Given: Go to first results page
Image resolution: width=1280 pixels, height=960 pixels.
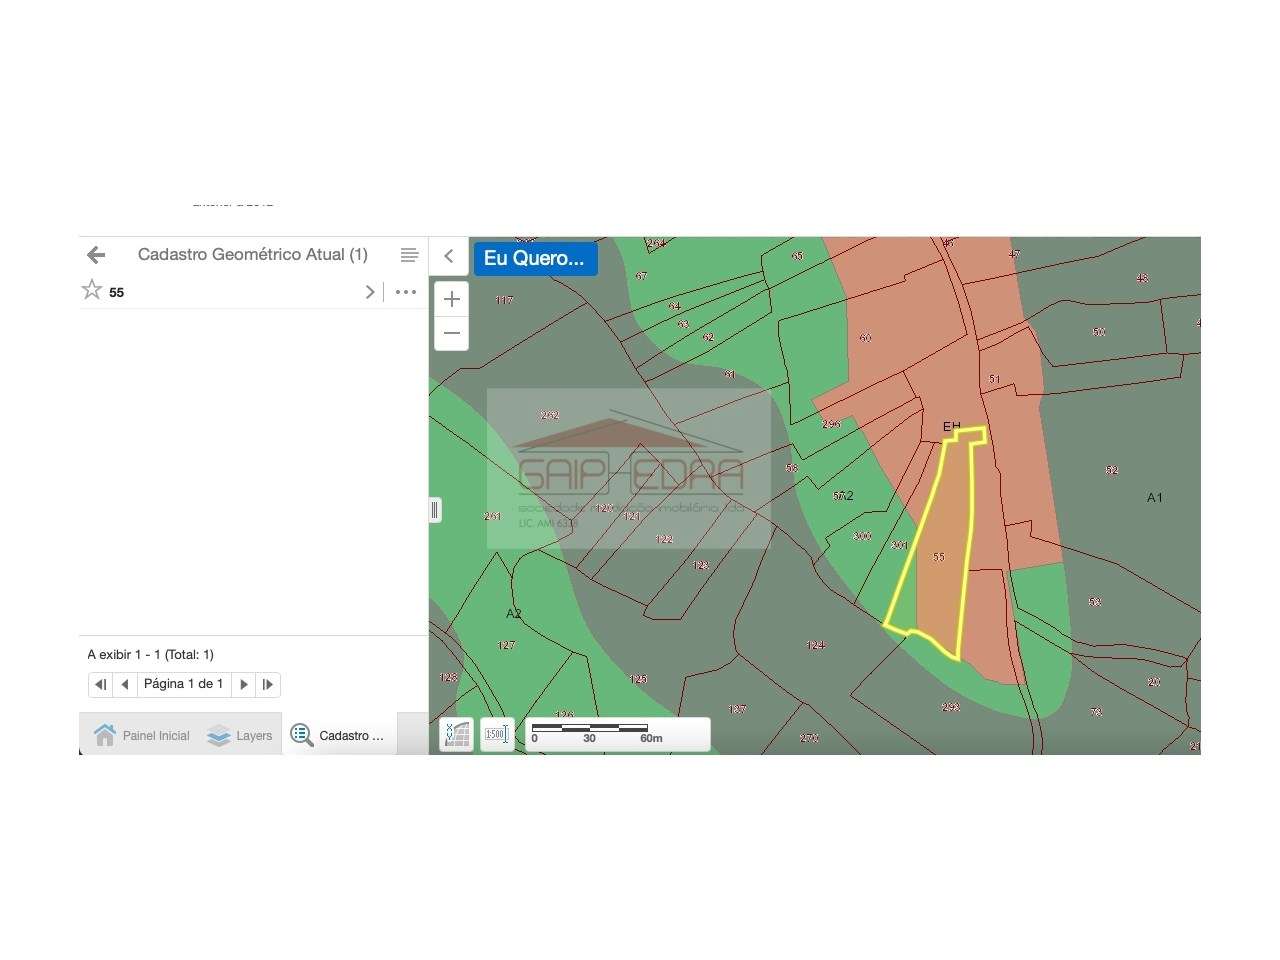Looking at the screenshot, I should (x=100, y=684).
